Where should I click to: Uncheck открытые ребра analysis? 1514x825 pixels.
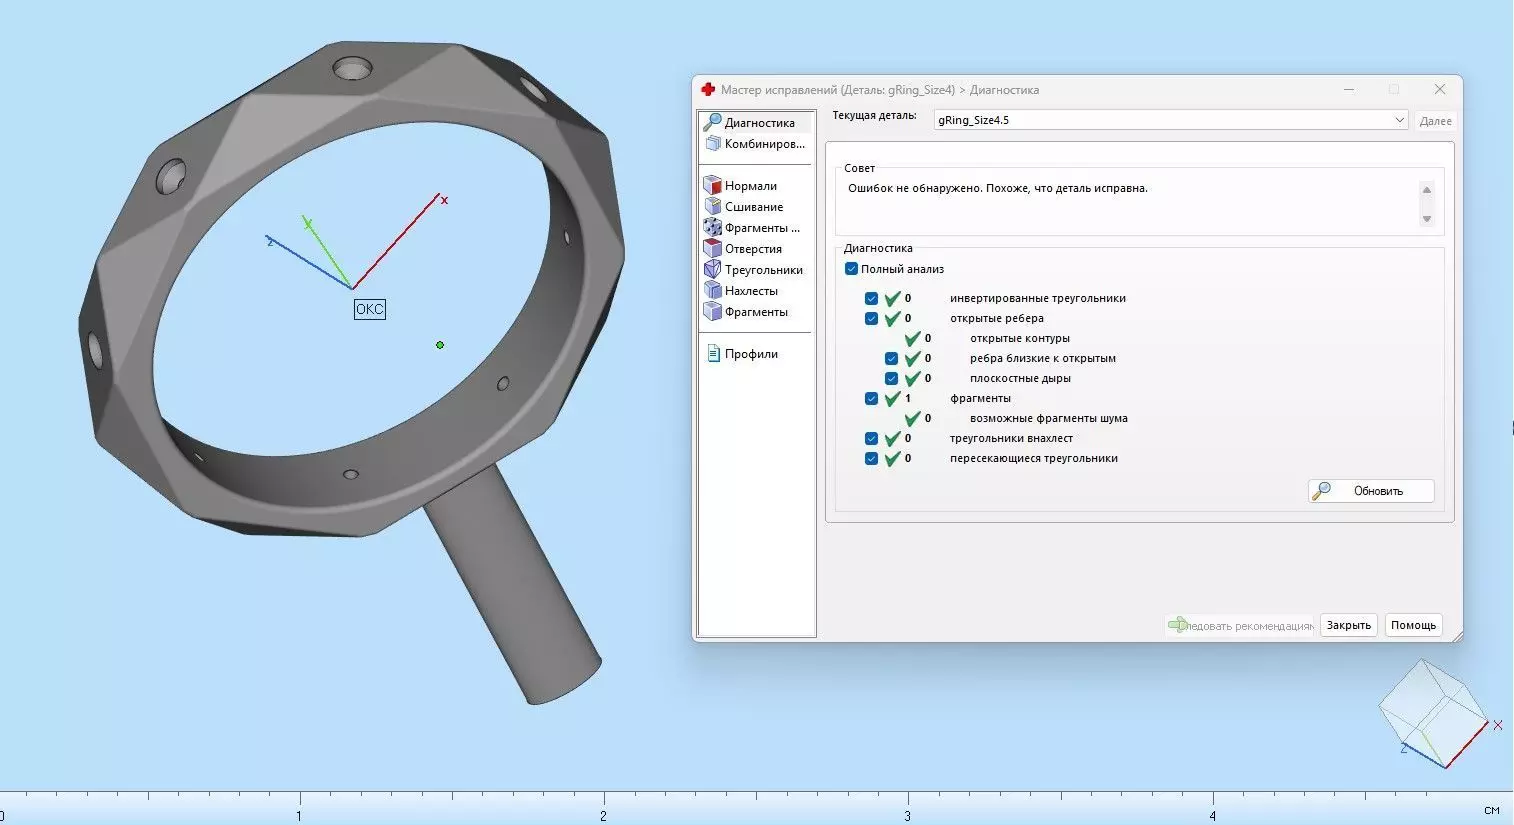pos(872,319)
